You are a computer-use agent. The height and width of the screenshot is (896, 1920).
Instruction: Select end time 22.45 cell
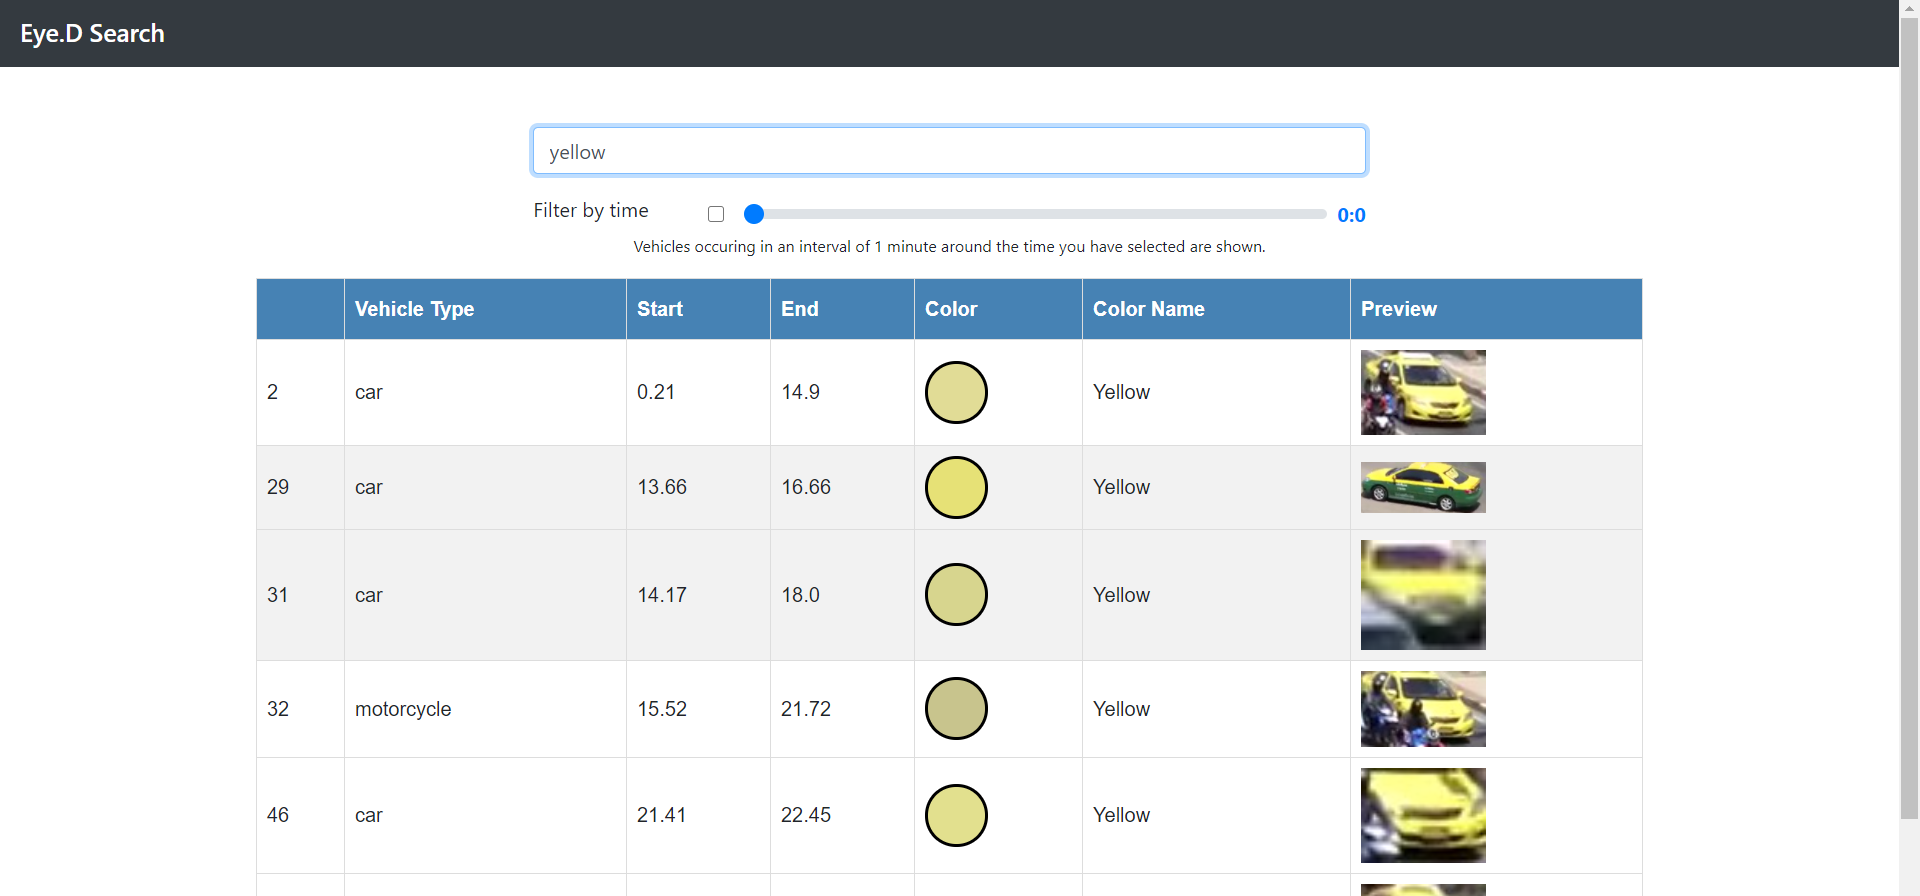pos(842,815)
